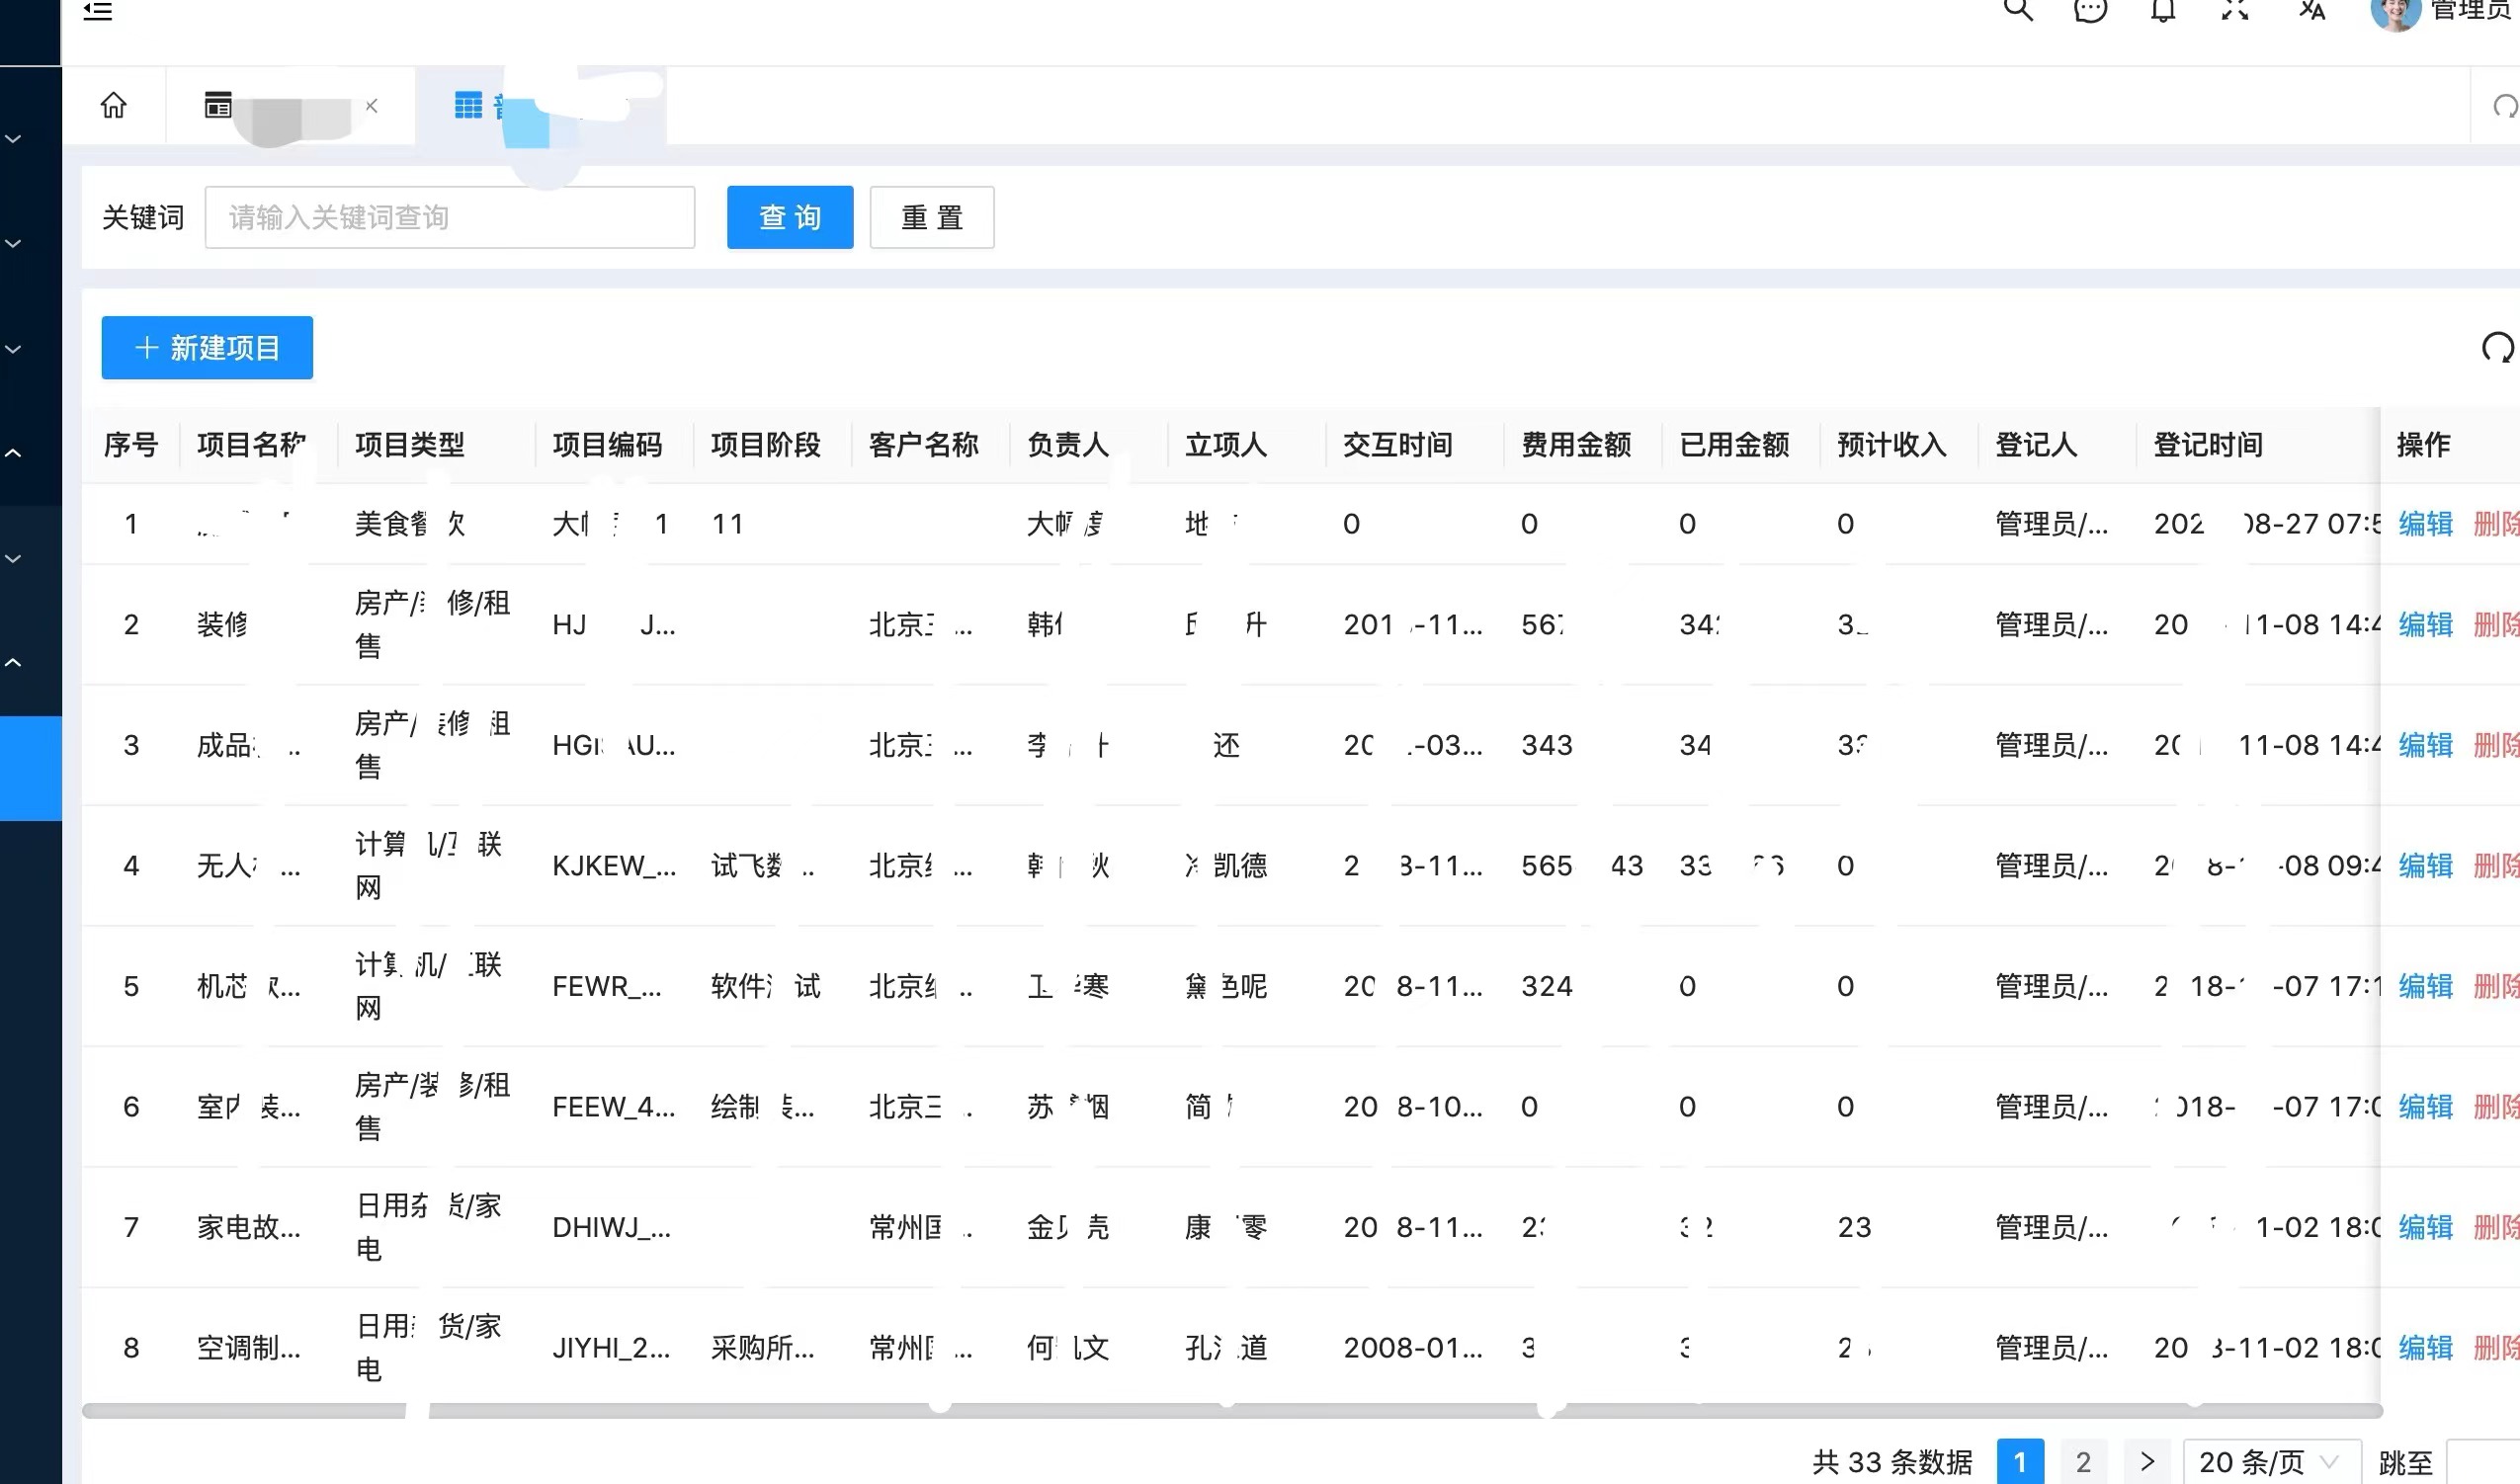This screenshot has height=1484, width=2520.
Task: Edit row 2 装修 via 编辑
Action: pos(2426,625)
